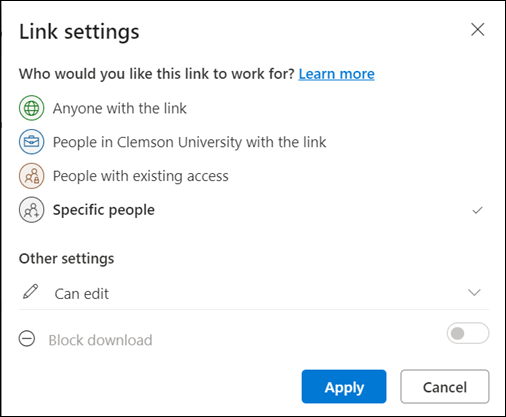Viewport: 506px width, 417px height.
Task: Click the checkmark beside Specific people
Action: pyautogui.click(x=477, y=210)
